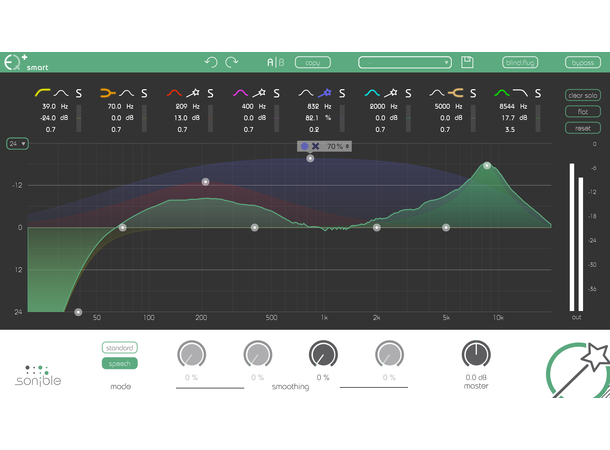Solo the 209 Hz band
610x450 pixels.
(x=210, y=93)
